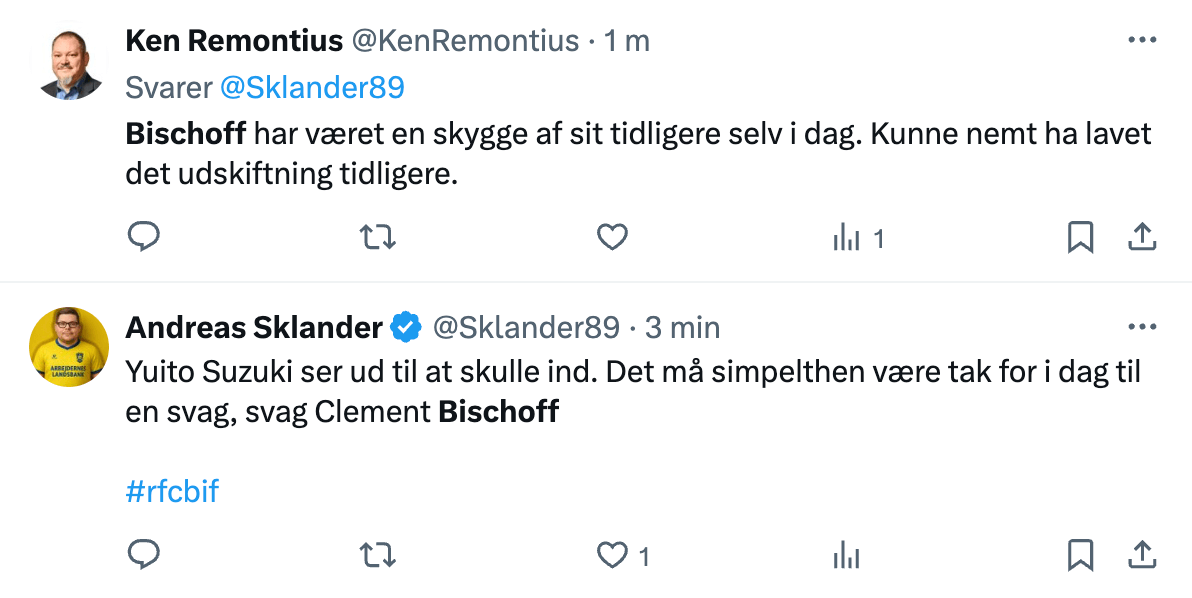Open more options for Ken Remontius's tweet
The image size is (1192, 598).
pos(1142,40)
